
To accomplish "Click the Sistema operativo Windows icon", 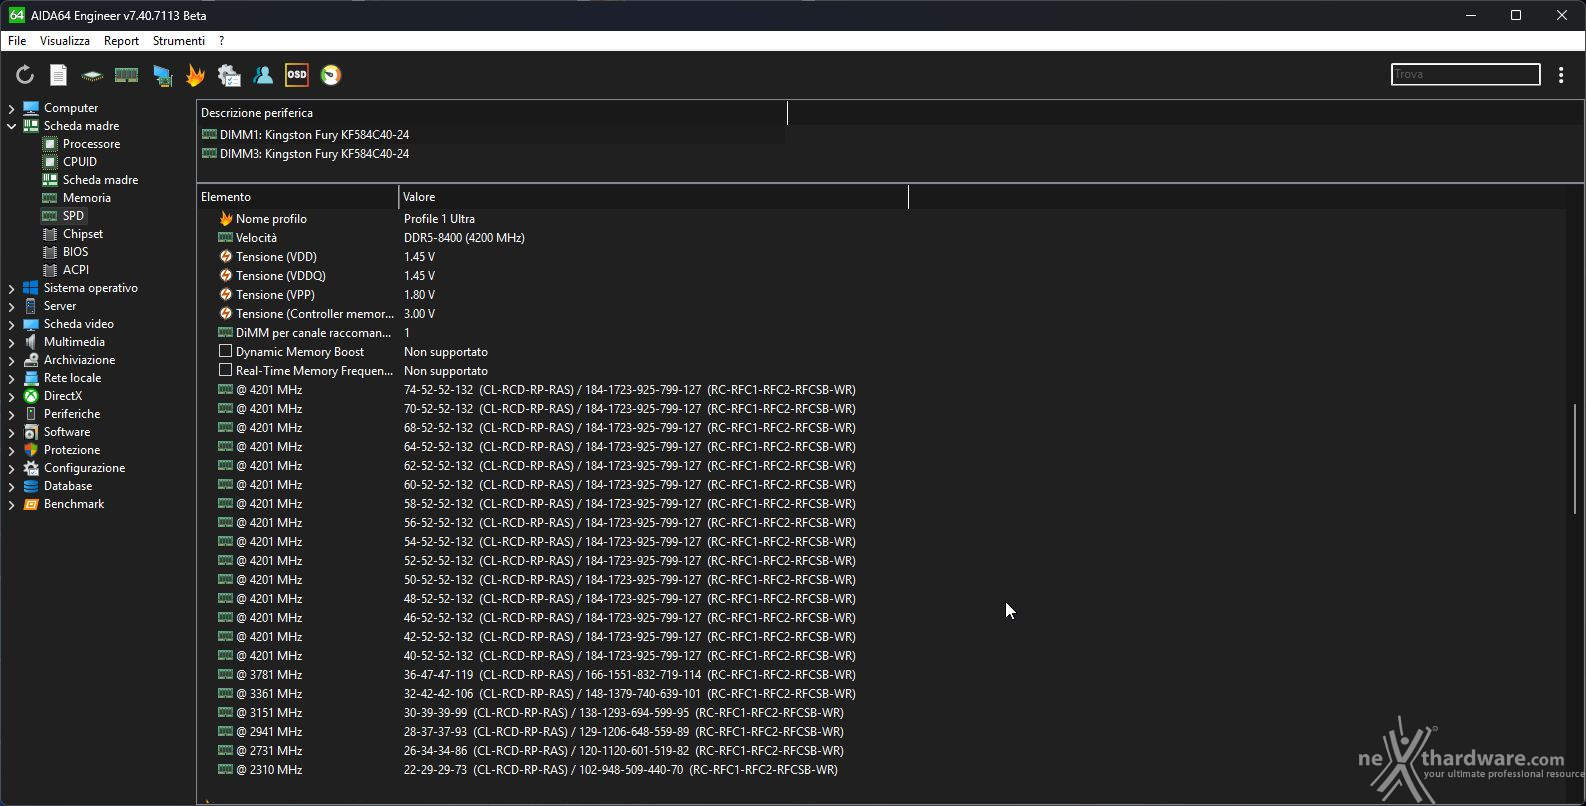I will pyautogui.click(x=31, y=288).
